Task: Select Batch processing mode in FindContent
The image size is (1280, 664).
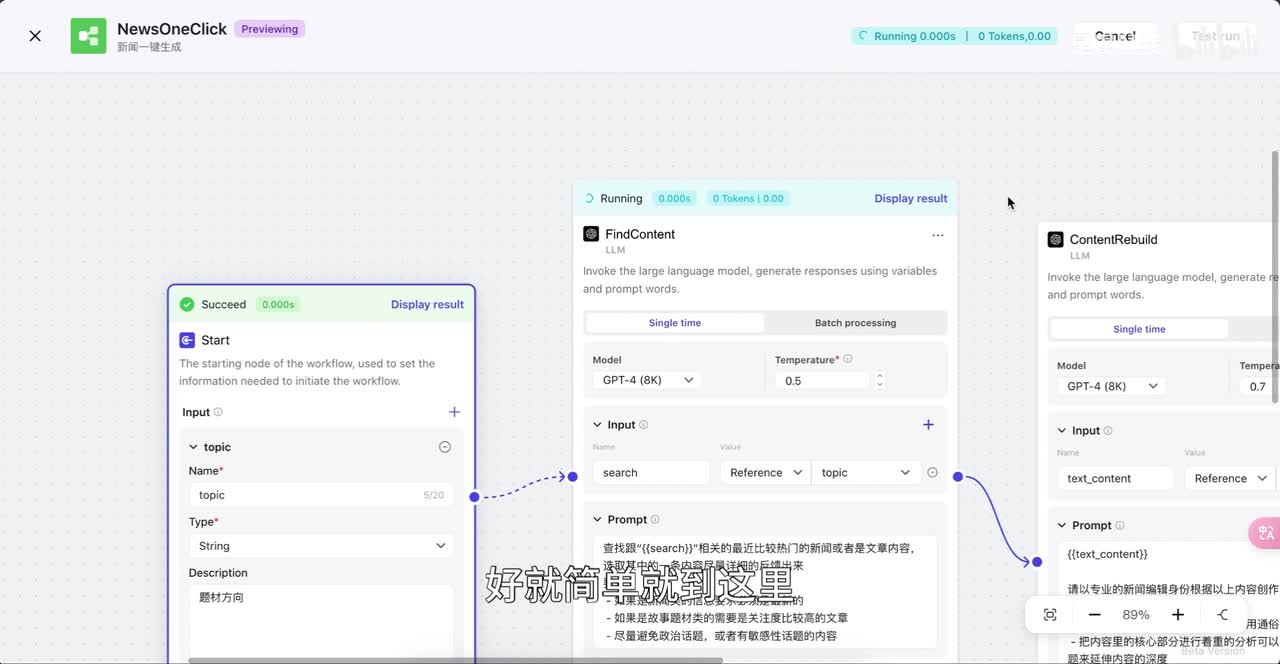Action: click(x=855, y=323)
